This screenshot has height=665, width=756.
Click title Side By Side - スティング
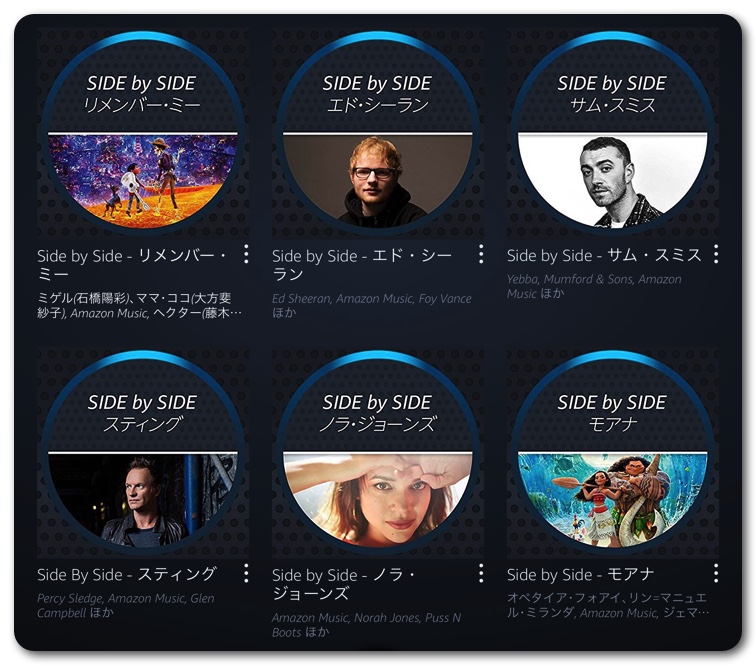pos(127,574)
